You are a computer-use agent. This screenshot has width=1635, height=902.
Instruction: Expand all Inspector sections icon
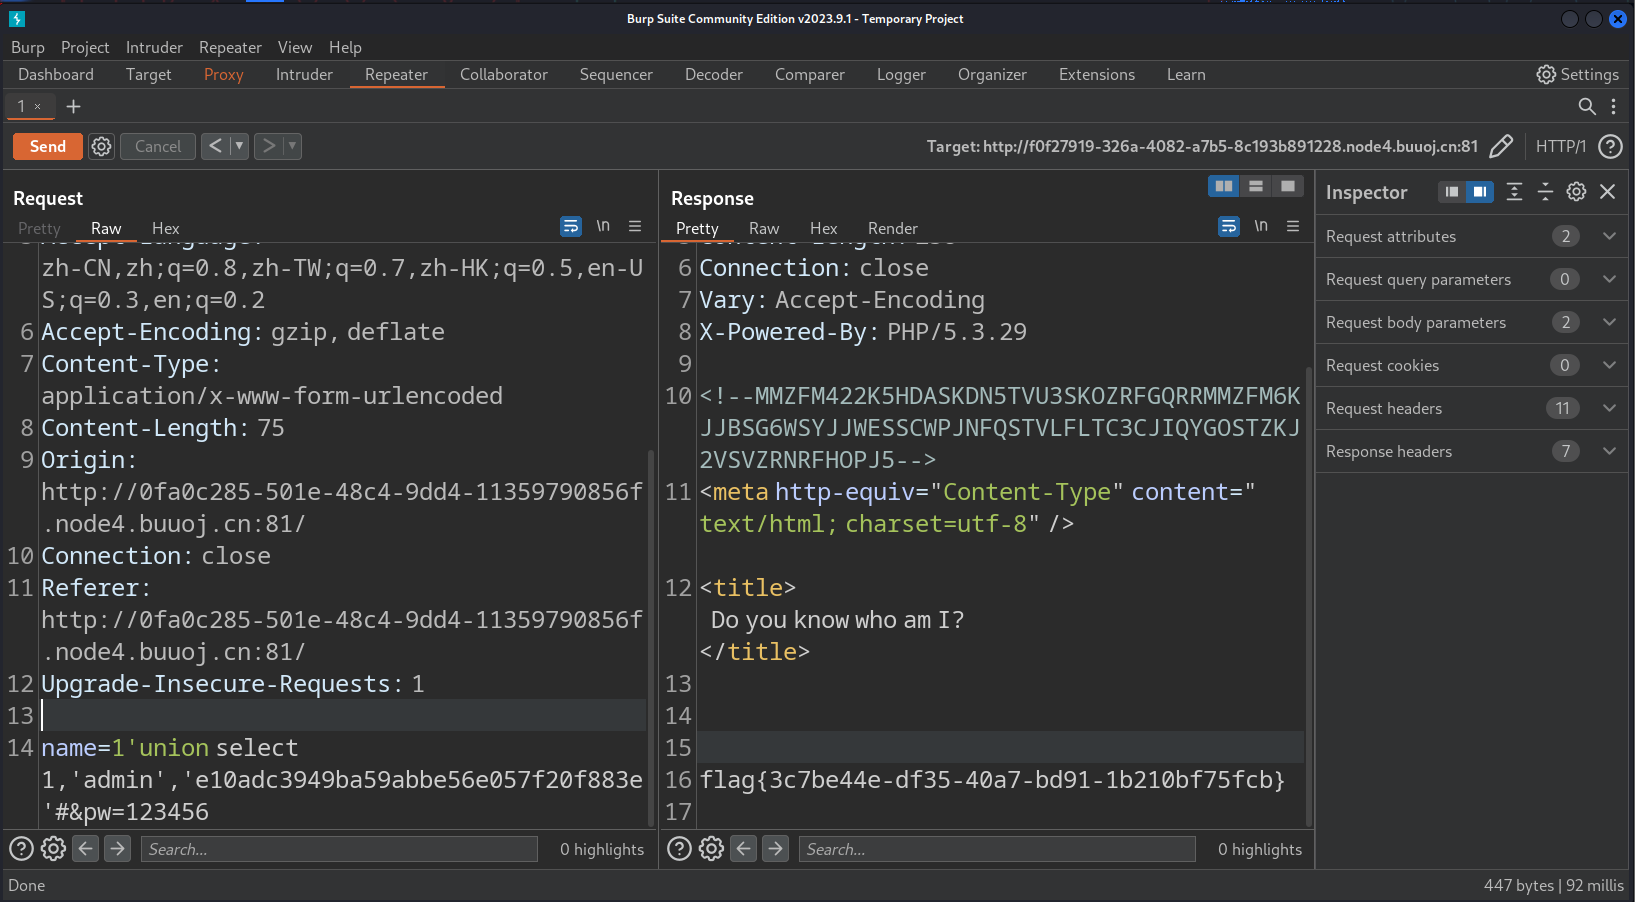tap(1515, 192)
